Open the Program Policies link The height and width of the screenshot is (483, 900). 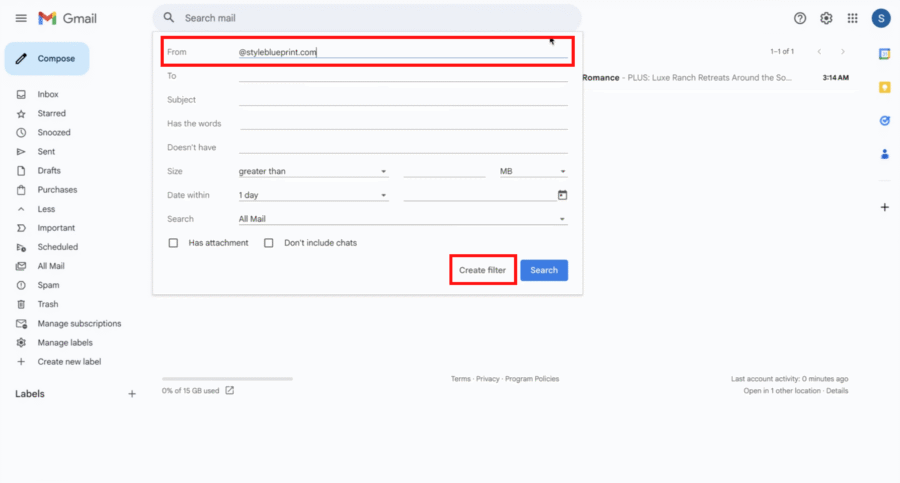coord(532,379)
